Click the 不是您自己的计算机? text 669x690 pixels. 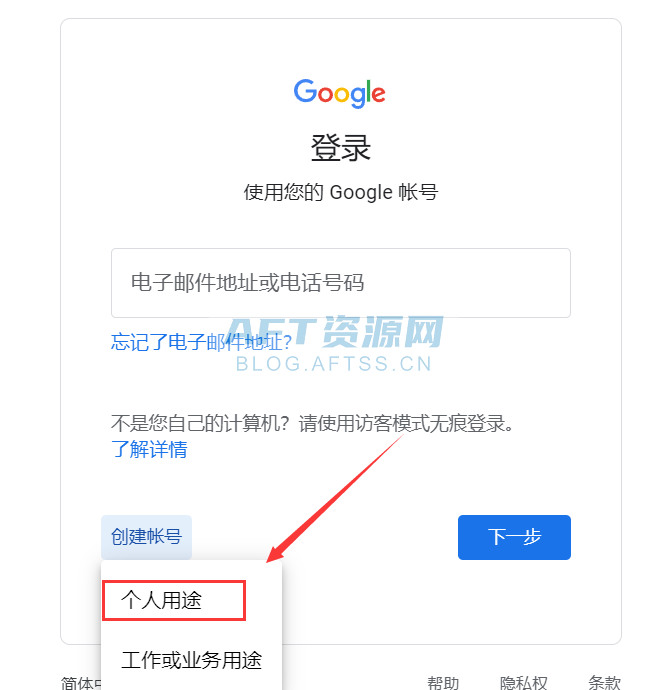(200, 423)
